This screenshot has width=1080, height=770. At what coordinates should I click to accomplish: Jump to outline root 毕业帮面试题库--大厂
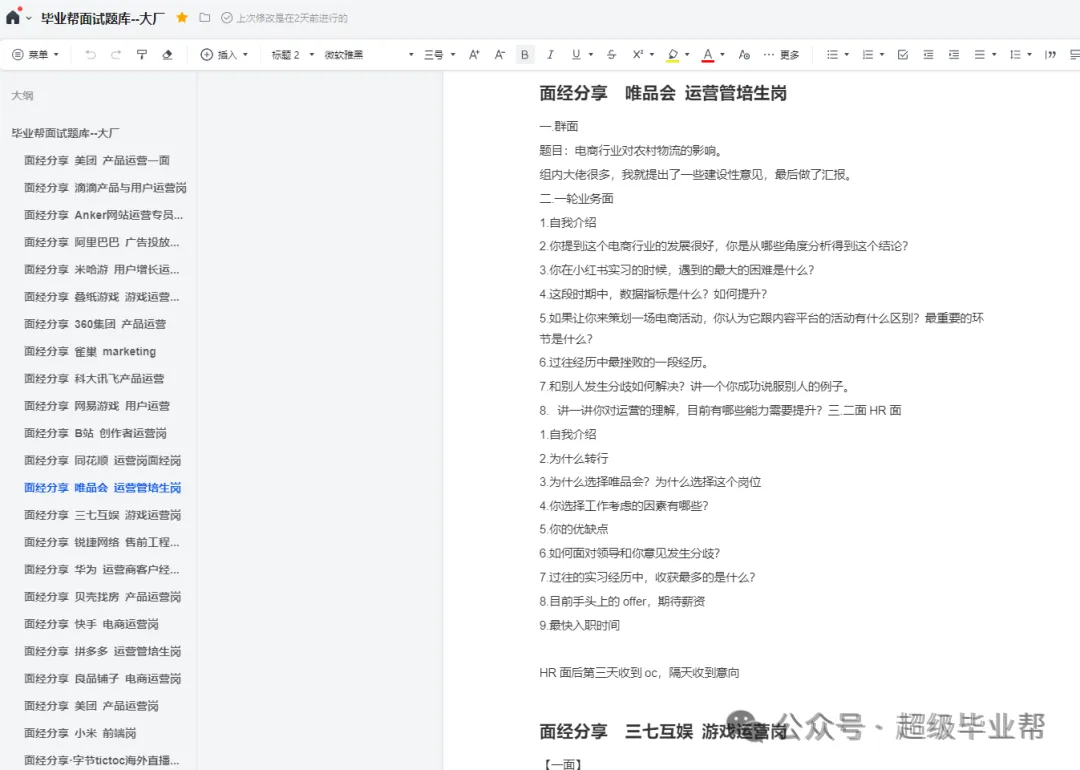pos(65,133)
